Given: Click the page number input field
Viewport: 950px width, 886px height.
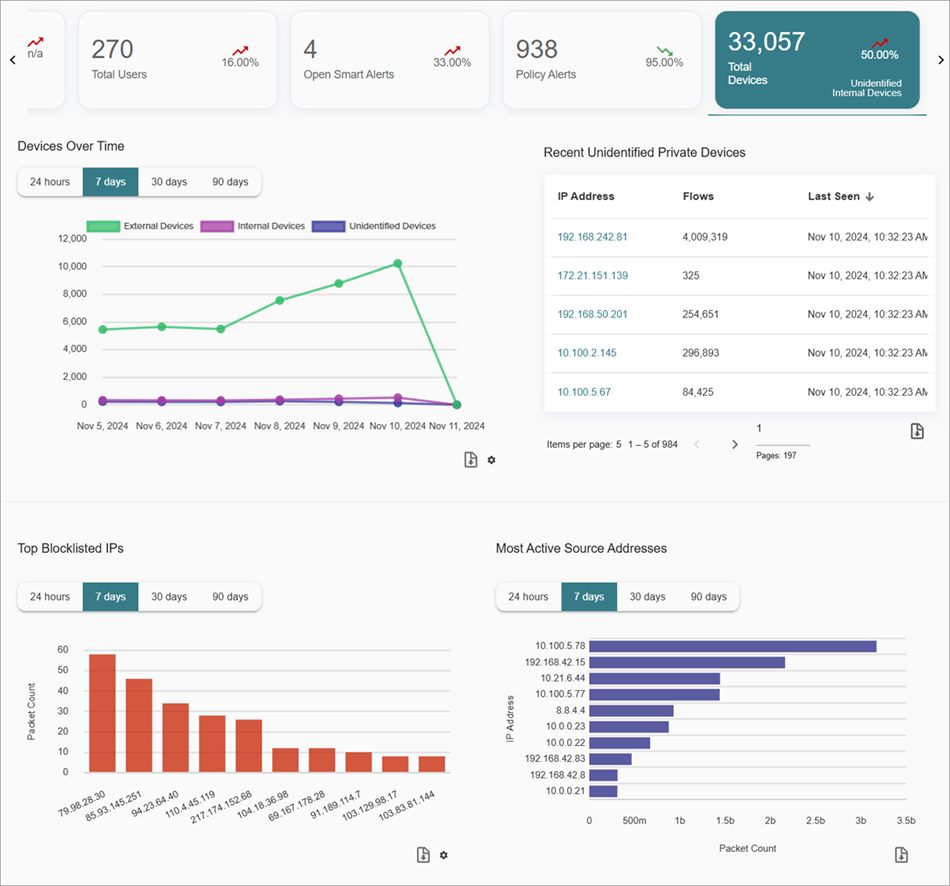Looking at the screenshot, I should (783, 431).
